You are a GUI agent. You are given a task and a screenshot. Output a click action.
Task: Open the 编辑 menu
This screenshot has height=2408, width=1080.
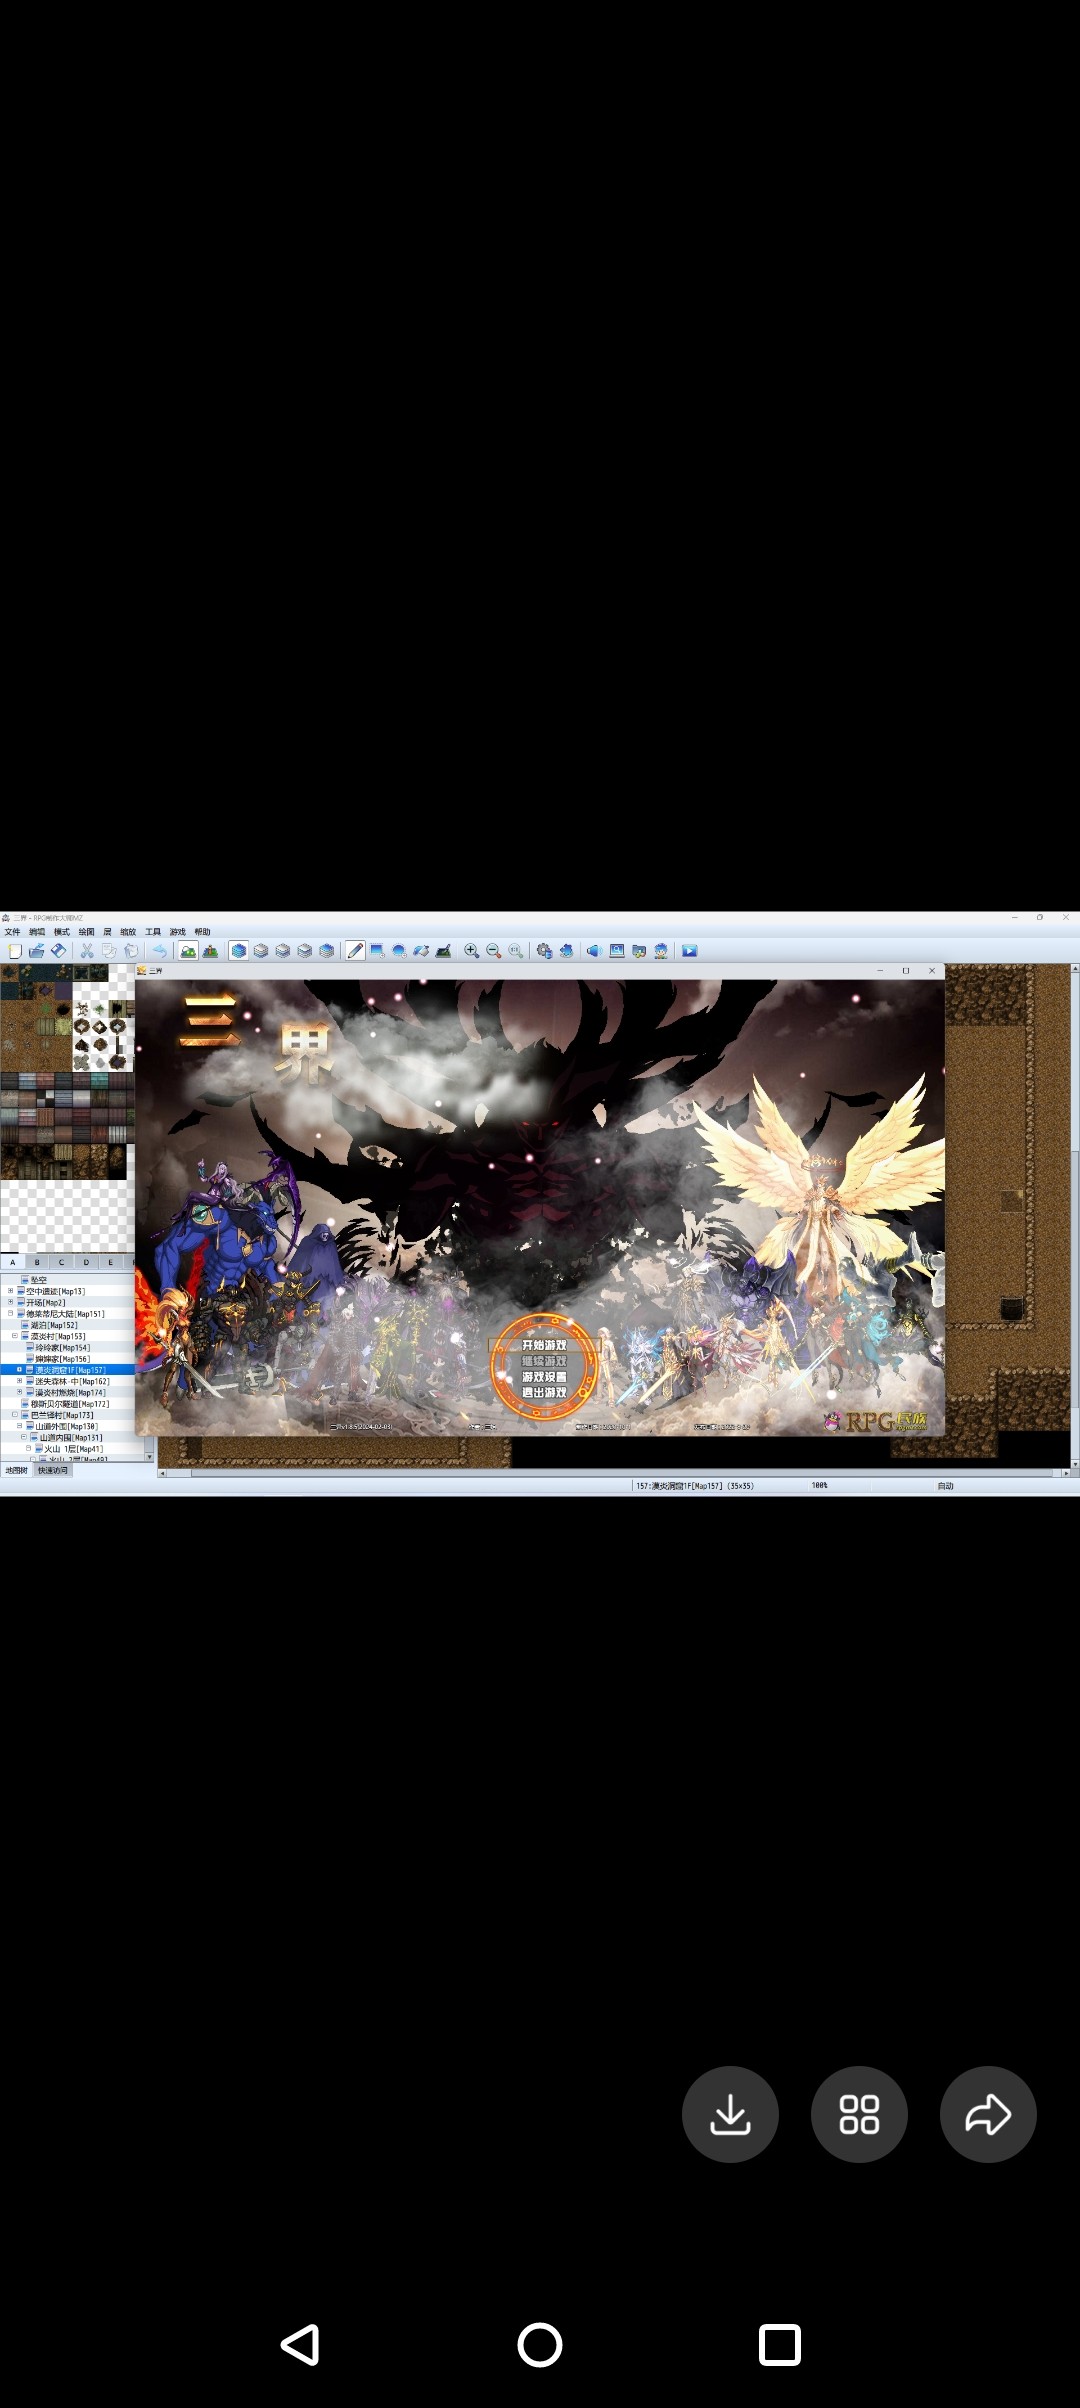37,932
